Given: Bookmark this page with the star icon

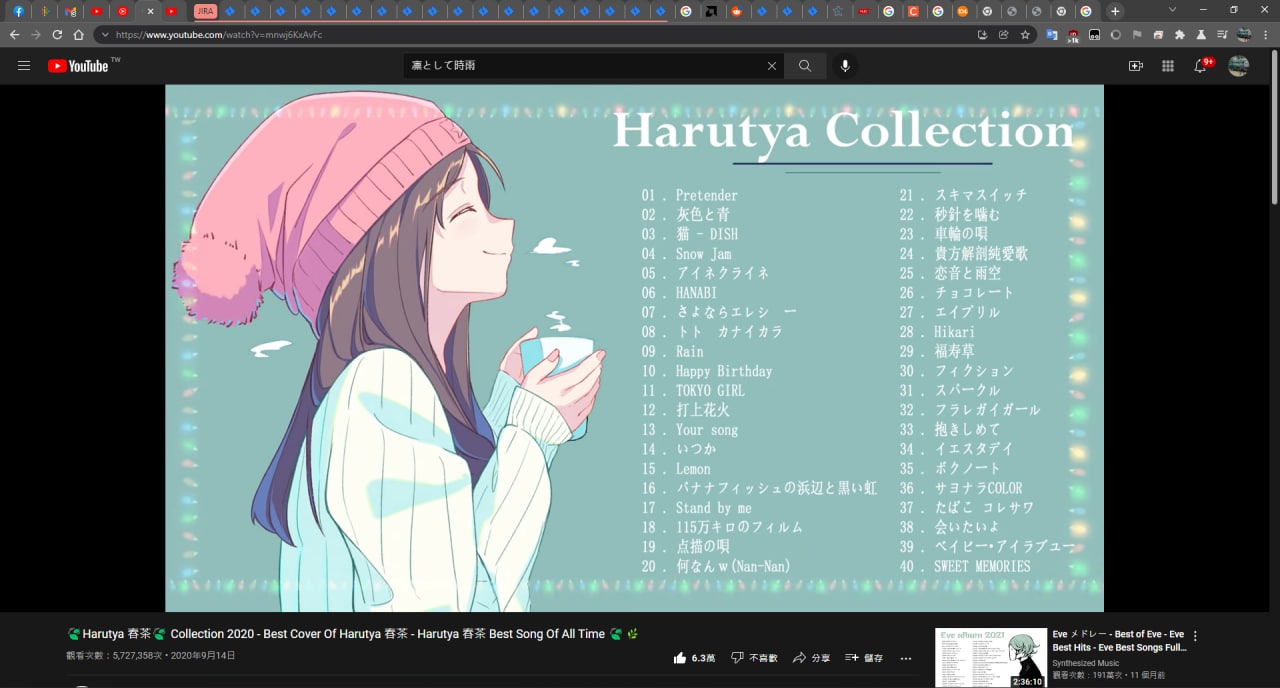Looking at the screenshot, I should pos(1025,34).
